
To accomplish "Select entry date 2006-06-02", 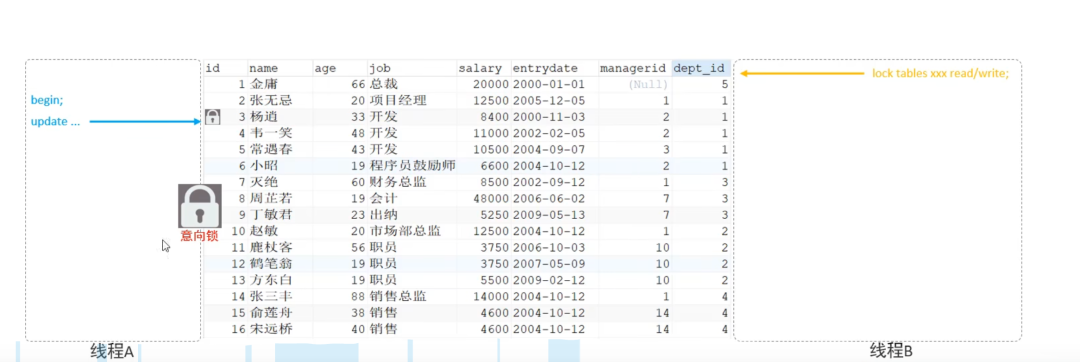I will [548, 199].
